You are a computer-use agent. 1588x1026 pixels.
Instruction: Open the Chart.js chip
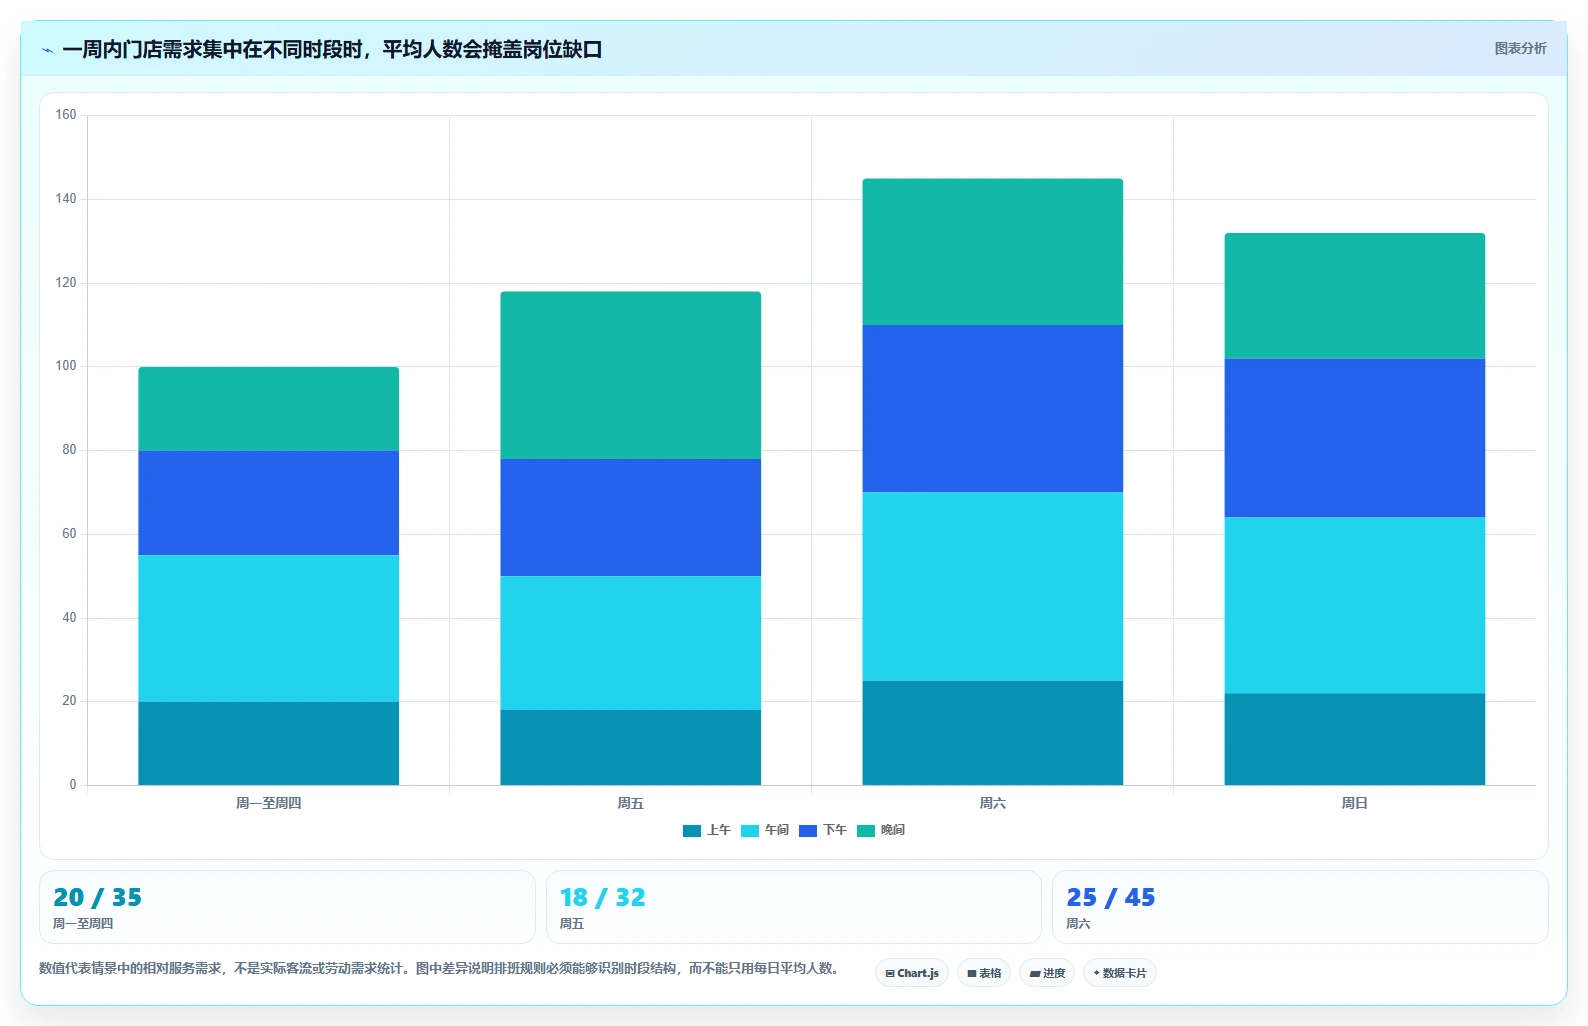pos(912,973)
